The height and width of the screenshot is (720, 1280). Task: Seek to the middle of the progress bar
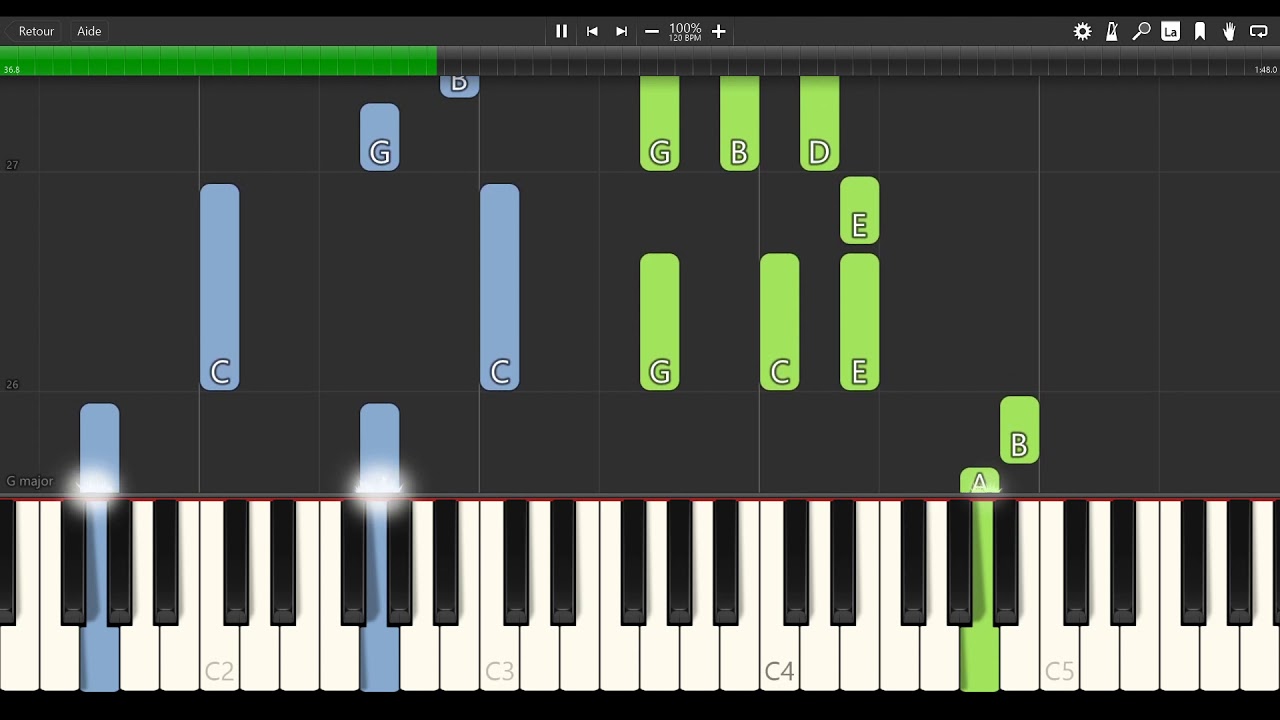click(640, 60)
